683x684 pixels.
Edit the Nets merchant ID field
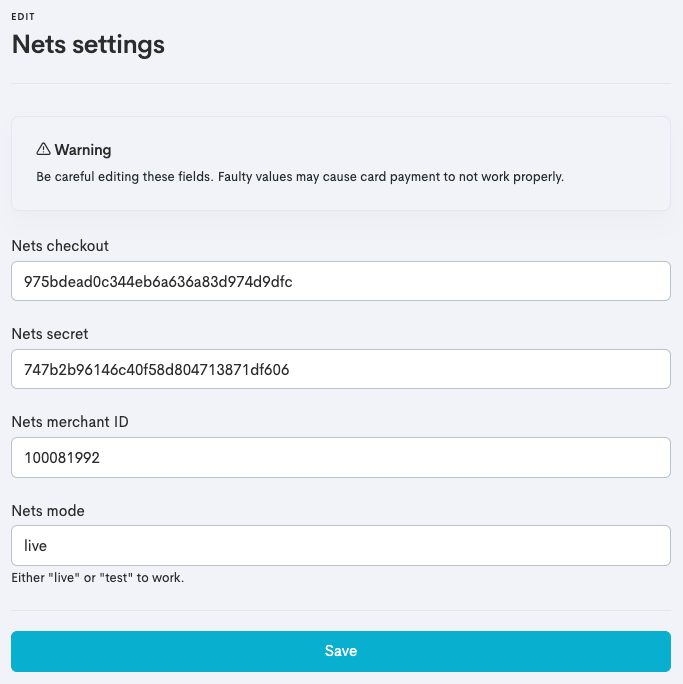pos(341,457)
